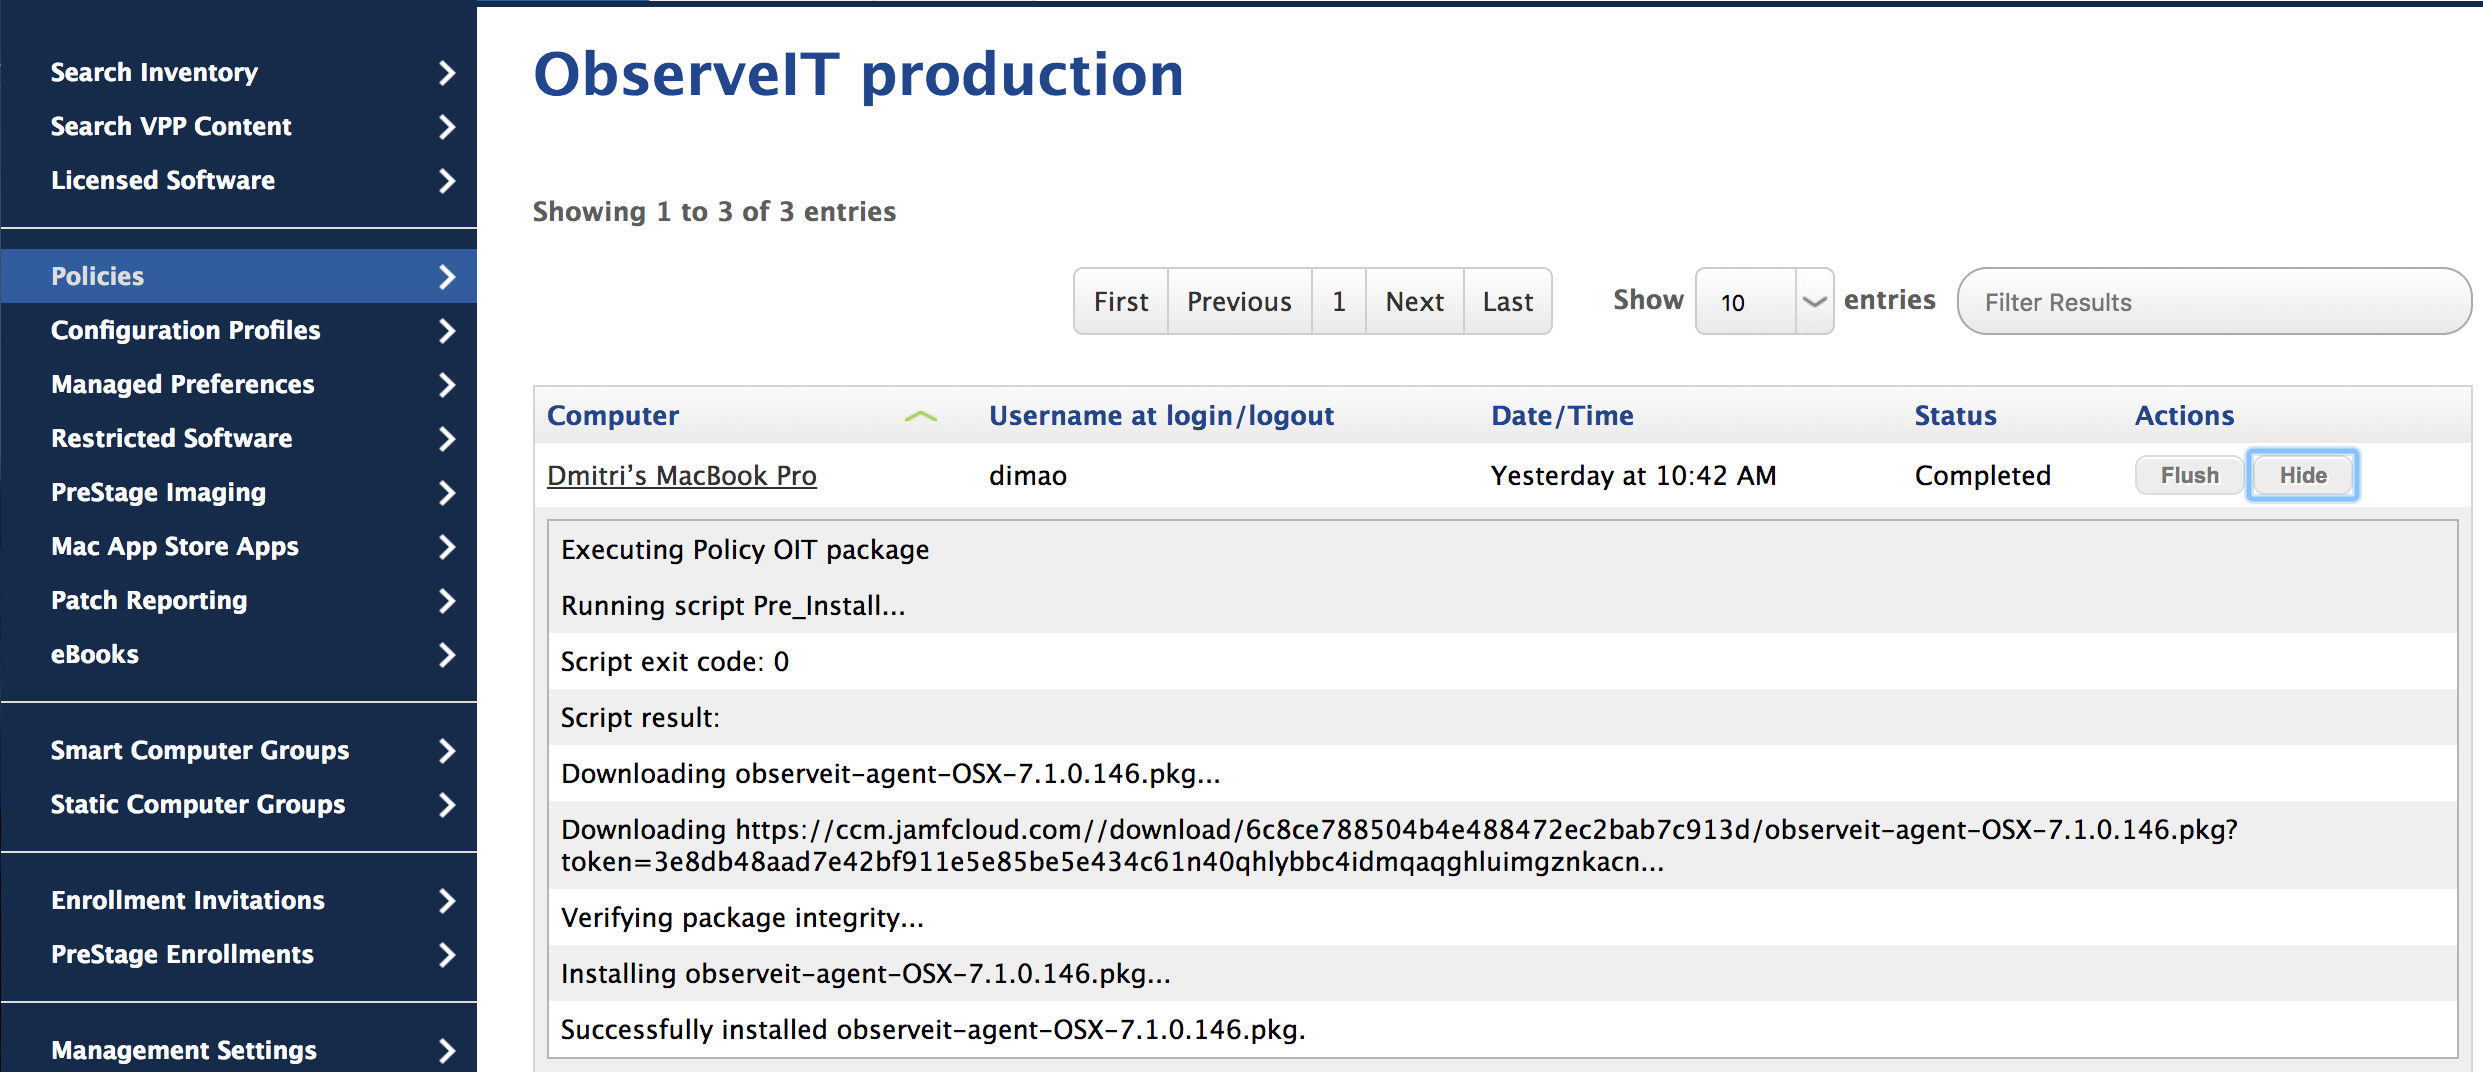Click the arrow icon beside Restricted Software
The image size is (2483, 1072).
pos(447,439)
